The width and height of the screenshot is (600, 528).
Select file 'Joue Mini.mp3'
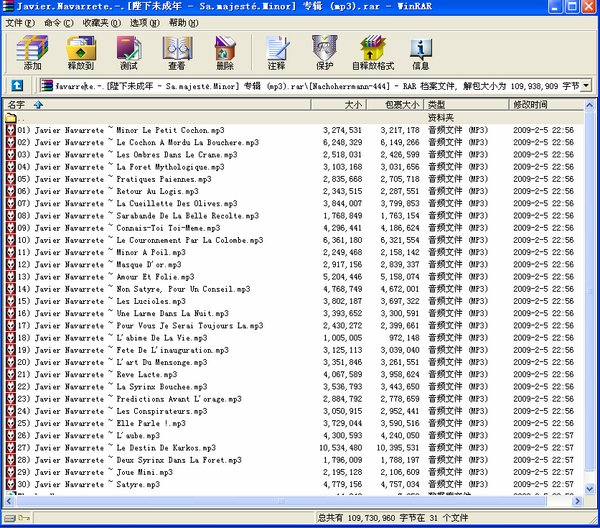click(95, 473)
